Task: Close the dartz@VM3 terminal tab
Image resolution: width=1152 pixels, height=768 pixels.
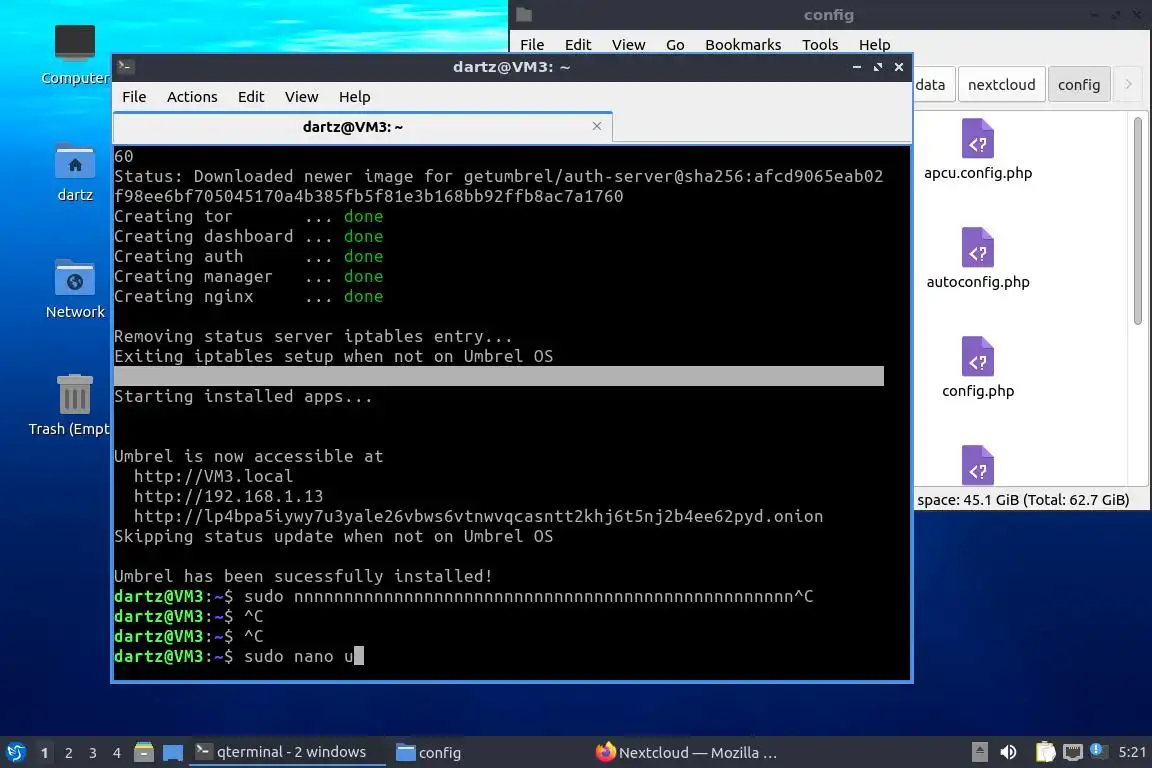Action: 597,126
